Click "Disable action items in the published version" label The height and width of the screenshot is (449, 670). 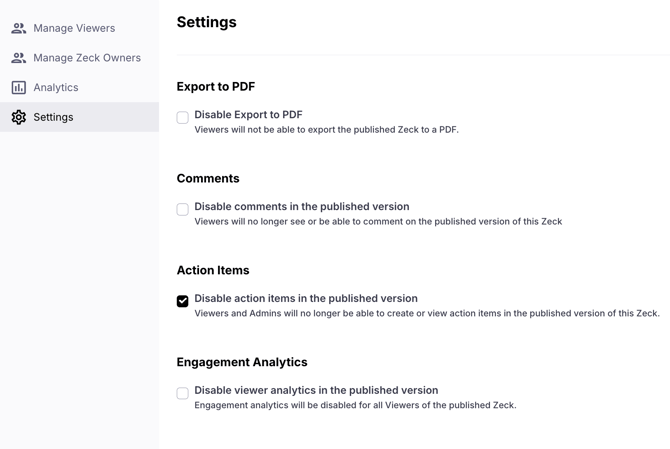click(x=306, y=298)
